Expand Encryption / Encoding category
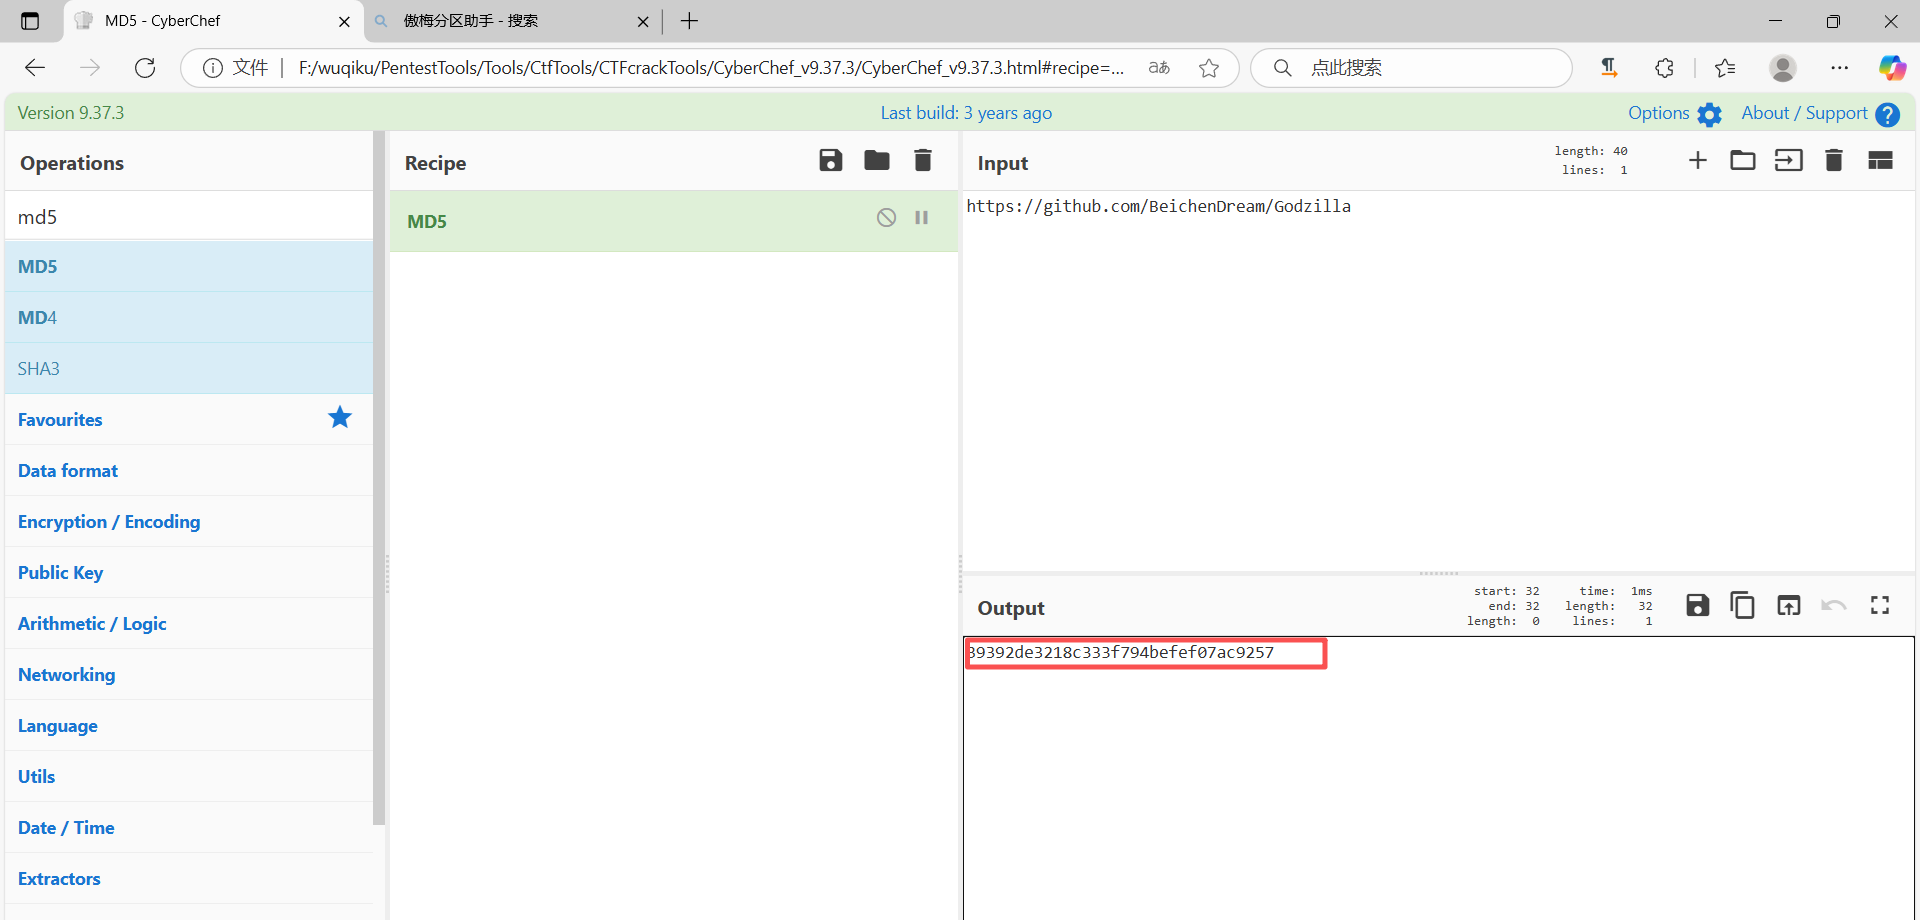The height and width of the screenshot is (920, 1920). [189, 522]
